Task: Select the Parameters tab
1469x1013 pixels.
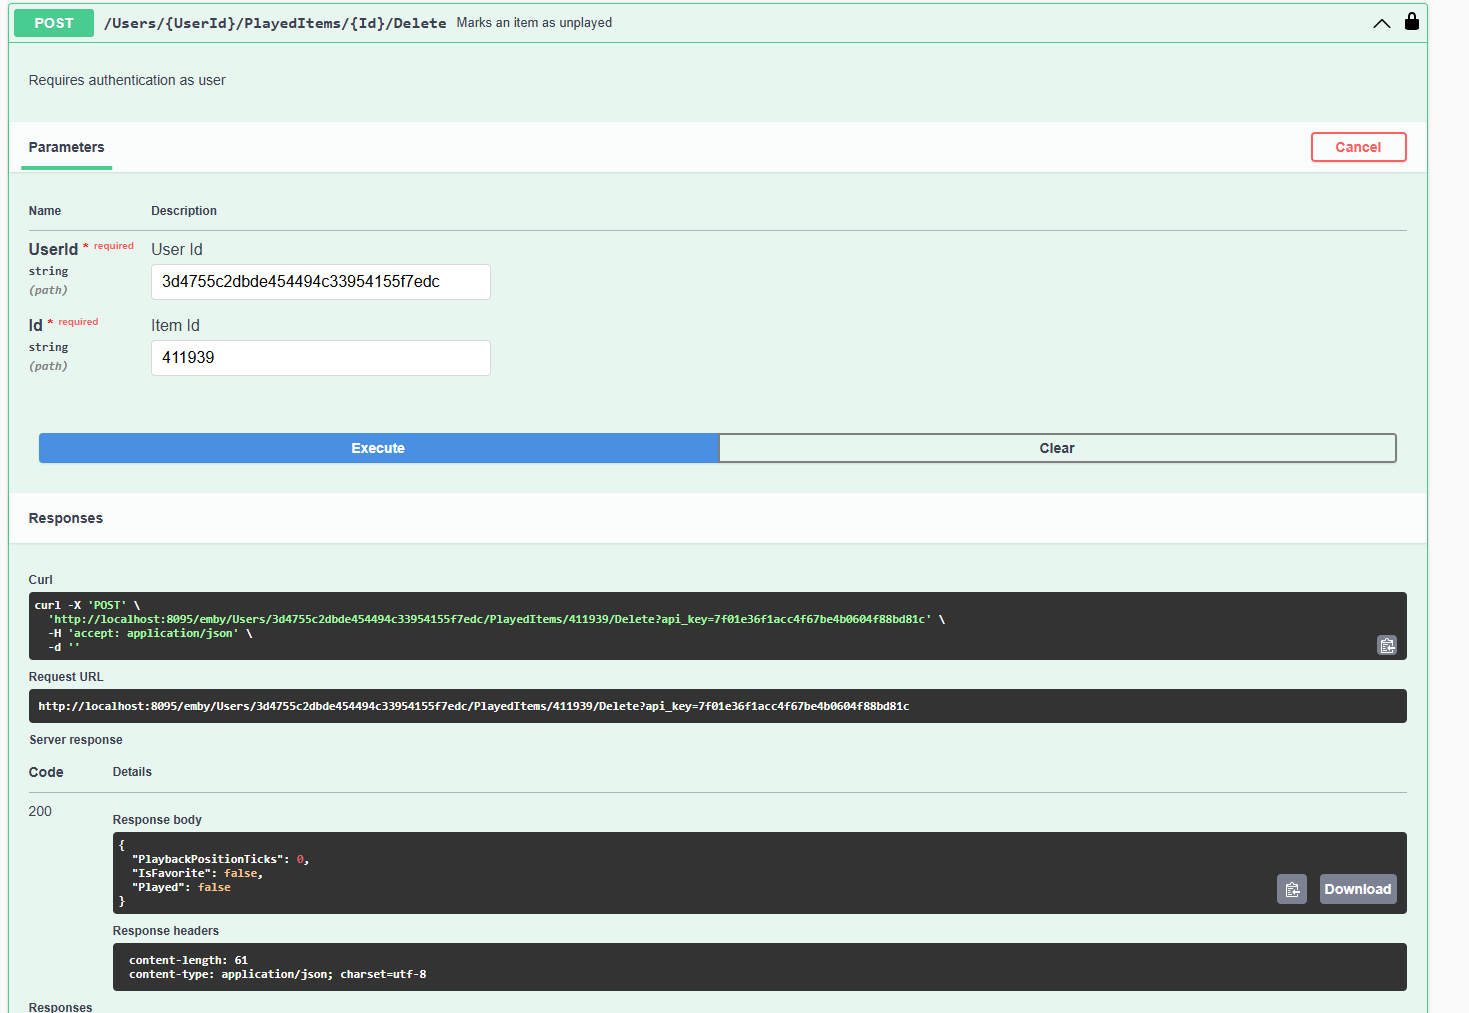Action: tap(66, 147)
